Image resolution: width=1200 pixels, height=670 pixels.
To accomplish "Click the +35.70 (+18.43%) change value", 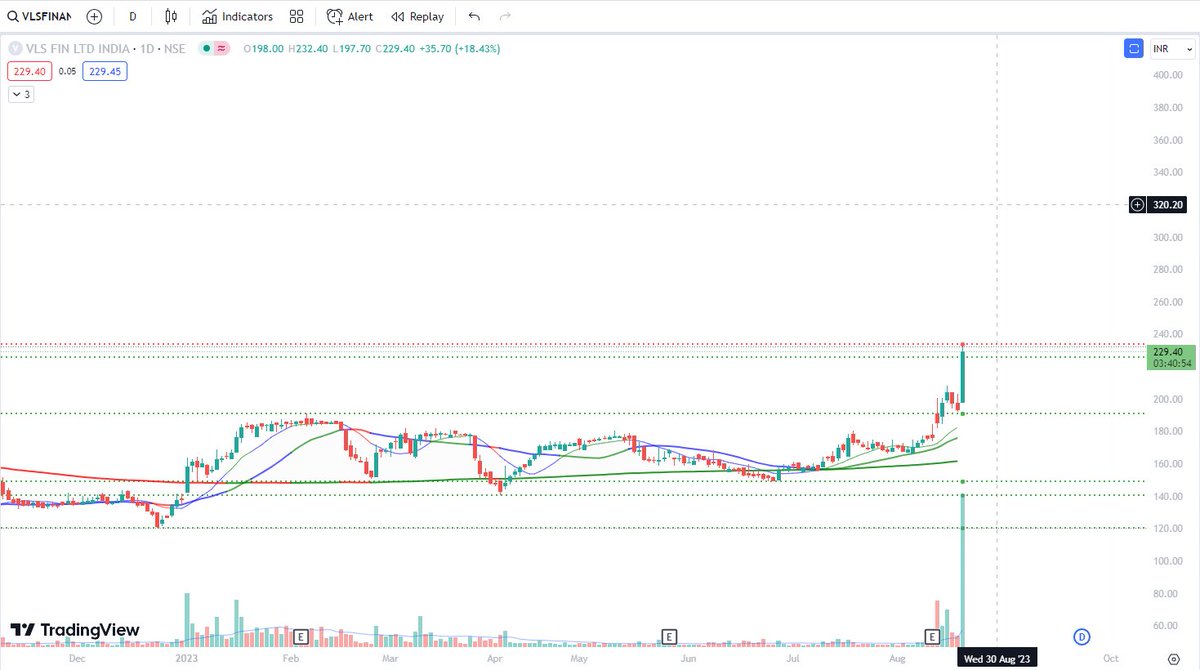I will pos(462,48).
